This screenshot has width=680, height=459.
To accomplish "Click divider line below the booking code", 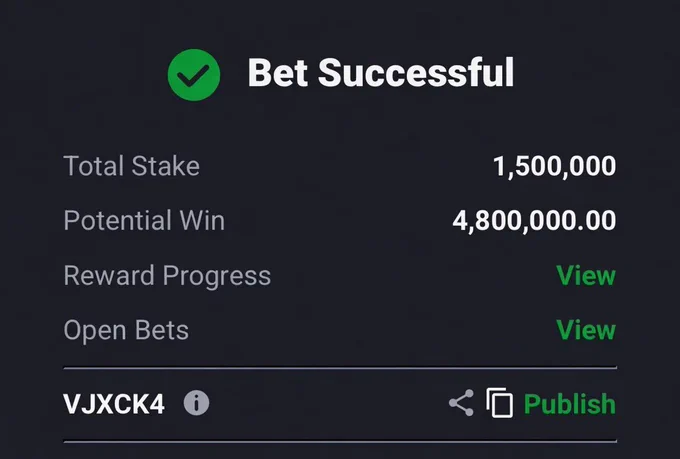I will coord(340,442).
